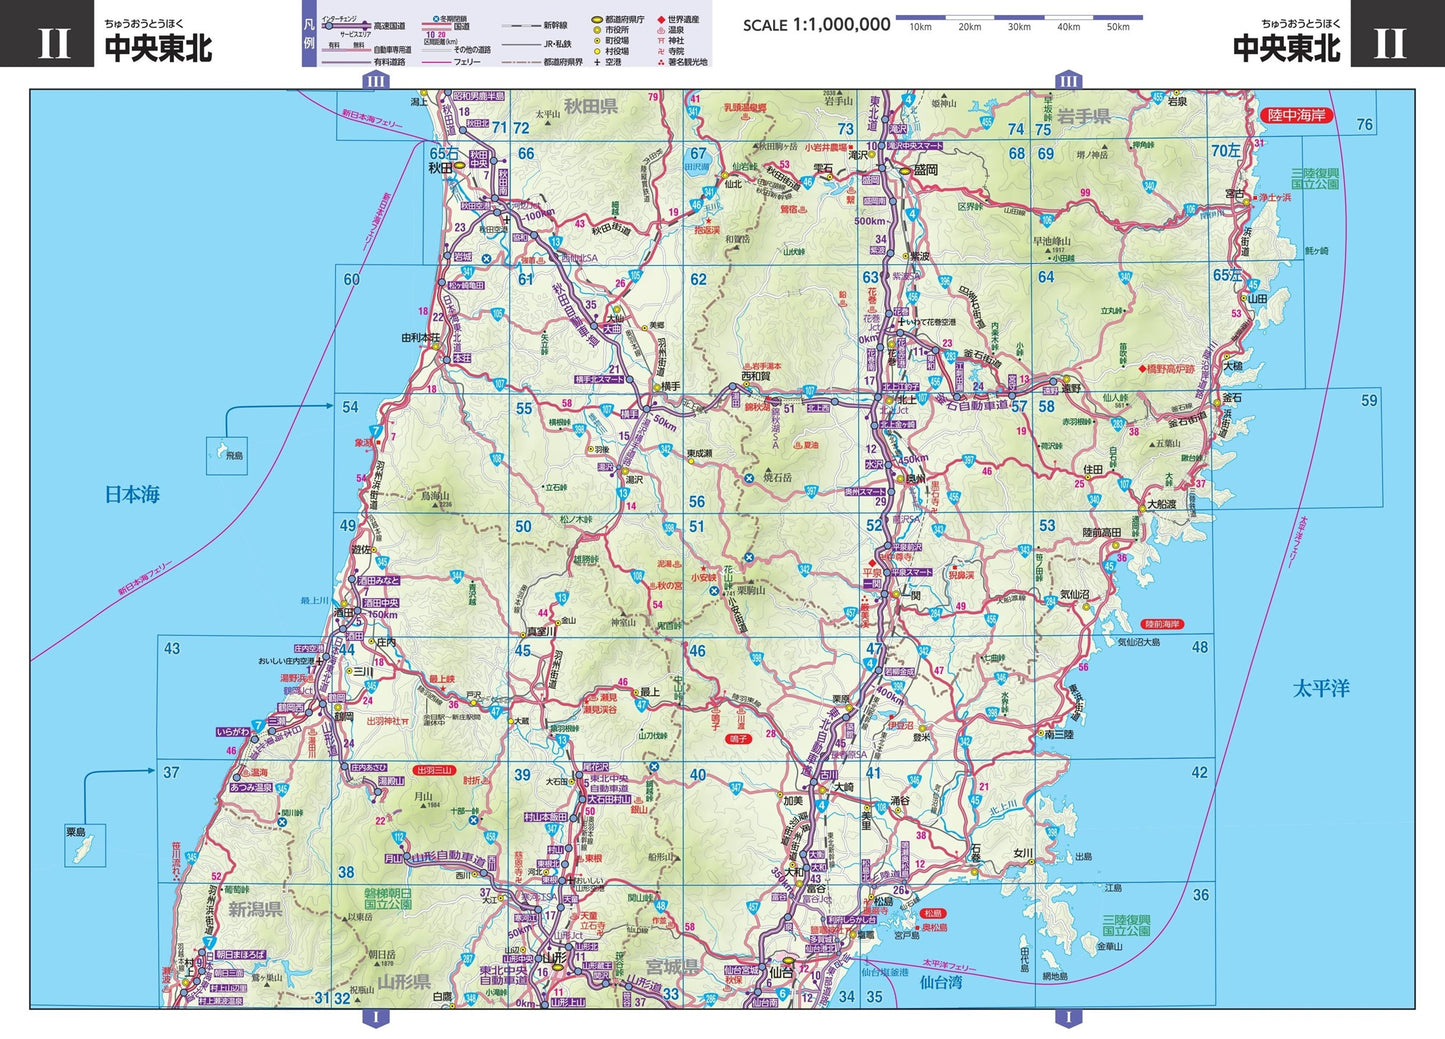Click the 町役場 symbol in the legend

click(x=596, y=41)
